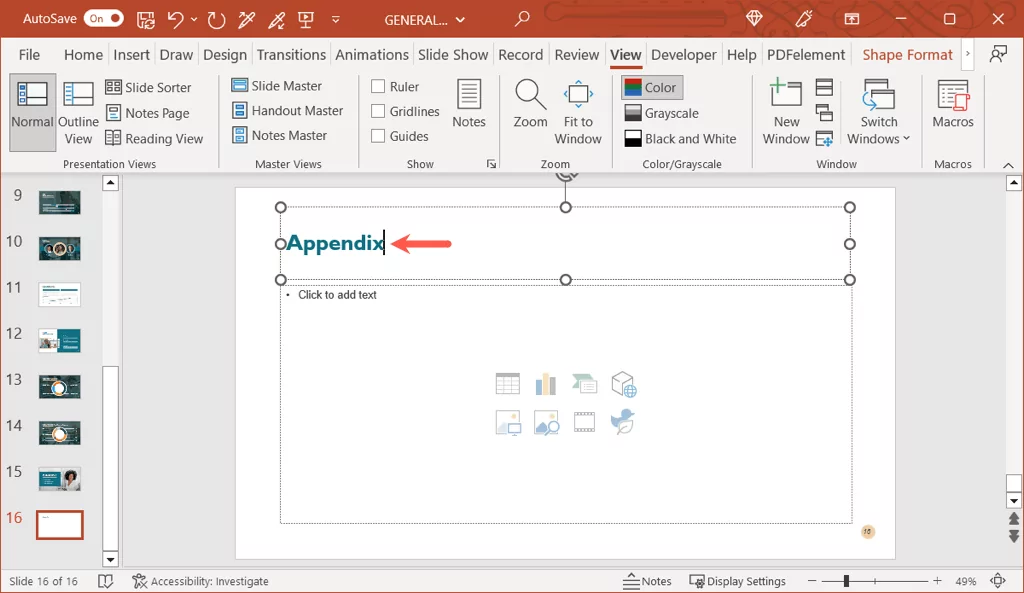Select Grayscale view mode
This screenshot has height=593, width=1024.
coord(662,113)
